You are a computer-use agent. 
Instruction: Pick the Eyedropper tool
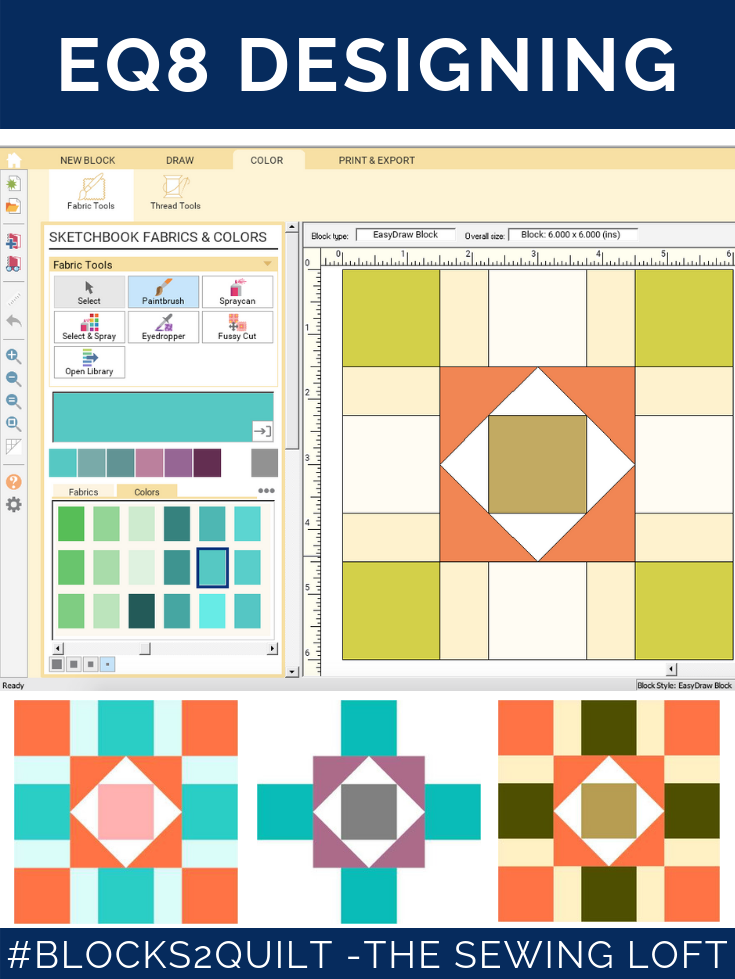tap(164, 327)
